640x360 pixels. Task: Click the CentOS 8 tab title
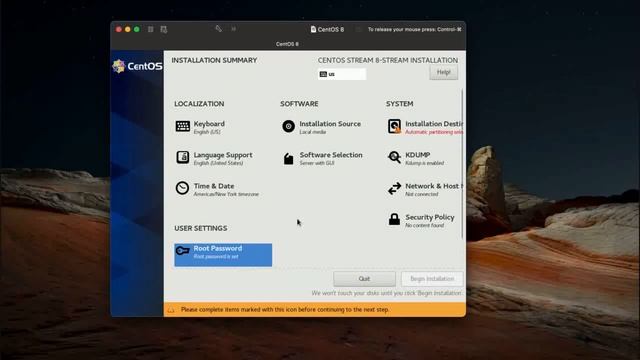pos(287,44)
